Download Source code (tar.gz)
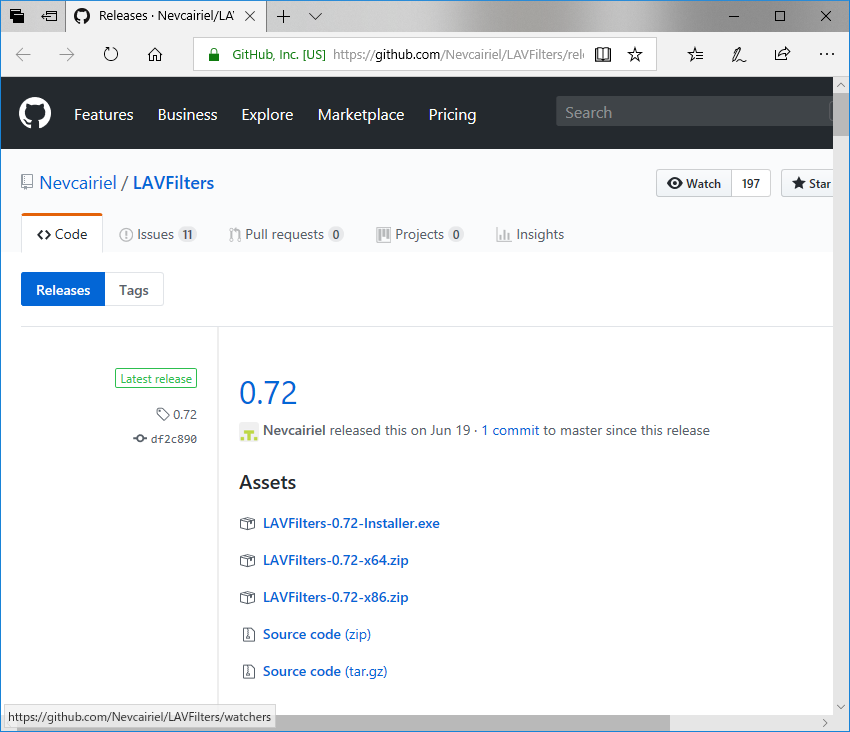Screen dimensions: 850x732 (x=325, y=671)
